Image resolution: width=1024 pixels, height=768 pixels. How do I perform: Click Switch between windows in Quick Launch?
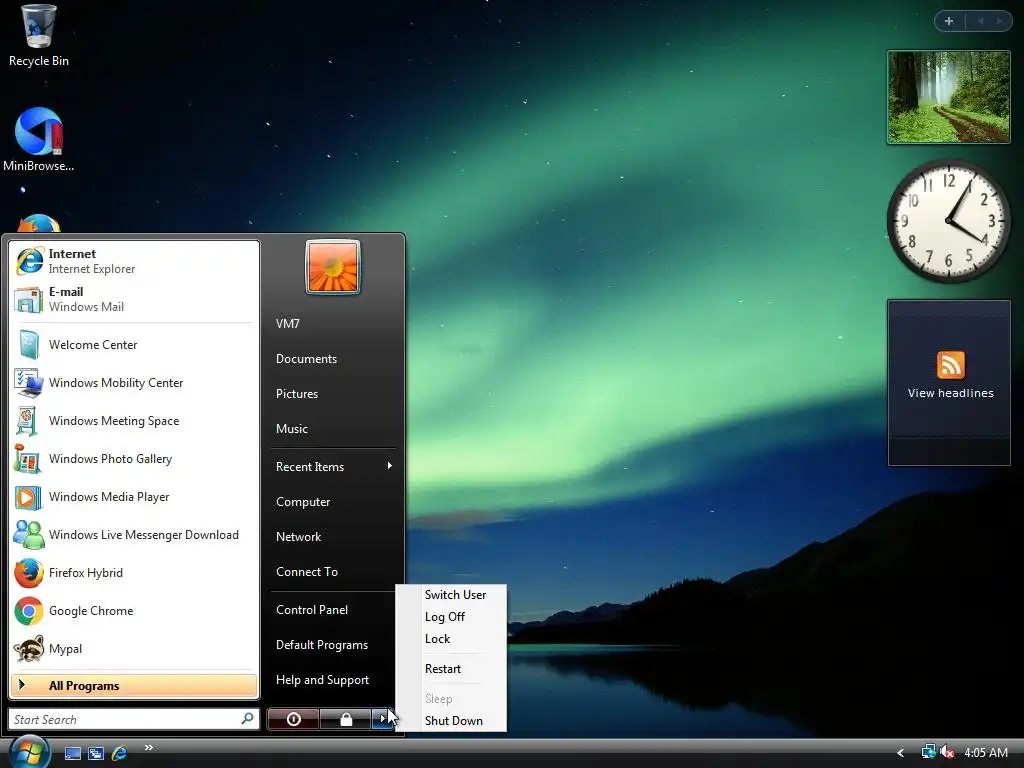96,753
